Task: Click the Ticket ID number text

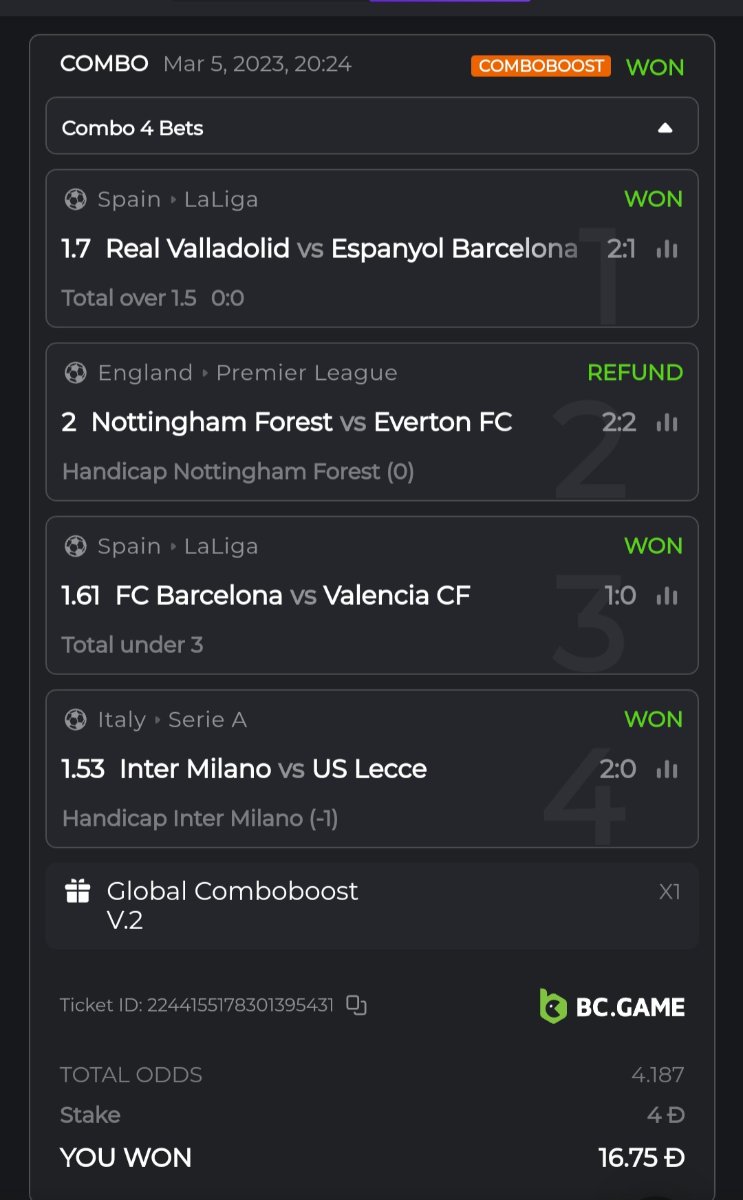Action: [240, 1005]
